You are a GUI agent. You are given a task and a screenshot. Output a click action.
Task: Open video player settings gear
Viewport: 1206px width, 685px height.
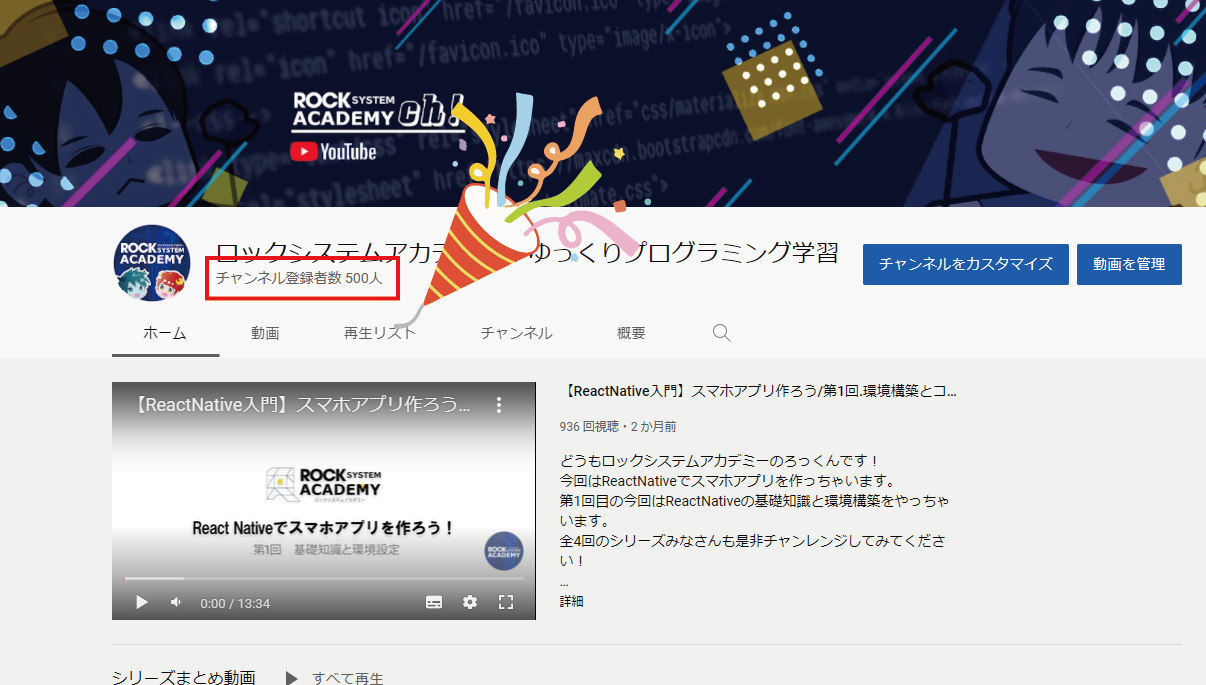[x=470, y=602]
